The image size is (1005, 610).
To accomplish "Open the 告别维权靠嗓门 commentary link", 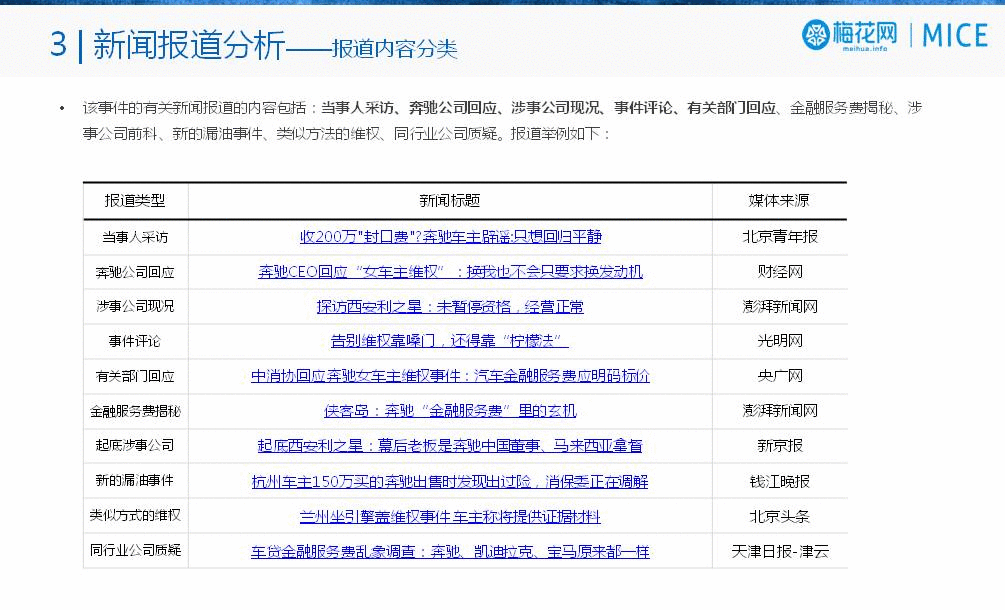I will [x=450, y=341].
